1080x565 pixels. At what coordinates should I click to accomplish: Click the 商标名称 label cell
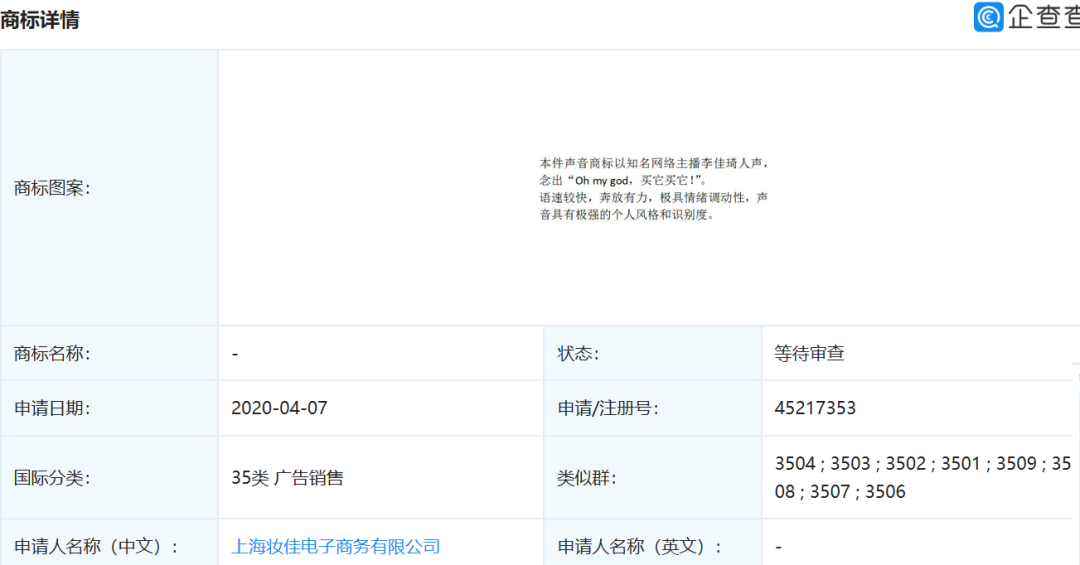click(x=110, y=353)
